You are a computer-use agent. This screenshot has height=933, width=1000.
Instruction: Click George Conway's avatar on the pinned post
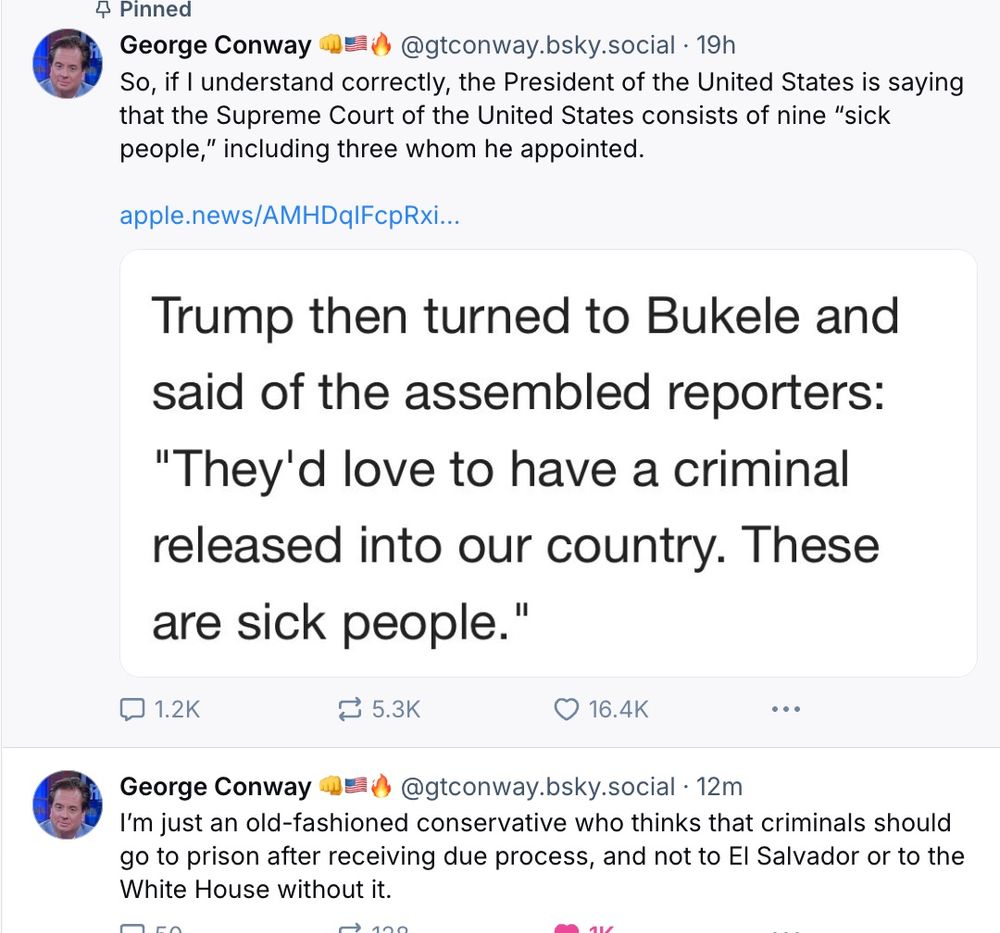(x=67, y=63)
